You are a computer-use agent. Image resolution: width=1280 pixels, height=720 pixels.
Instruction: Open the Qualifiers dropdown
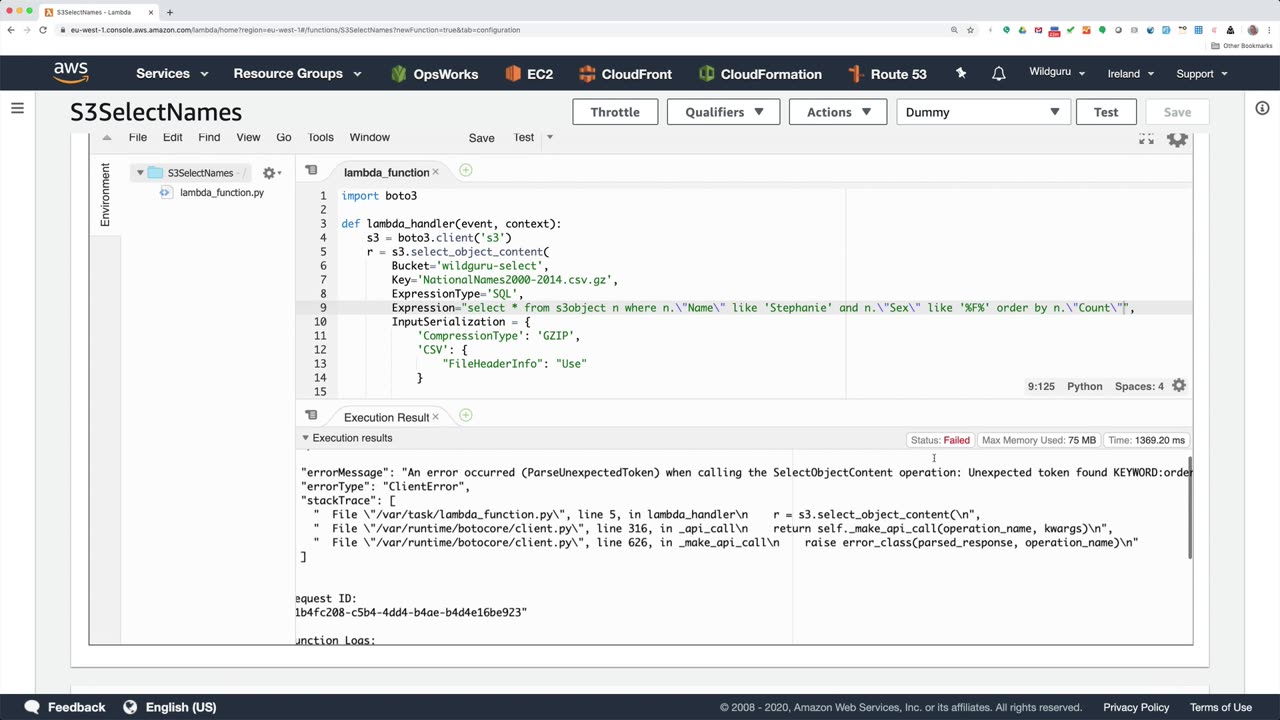[x=723, y=112]
